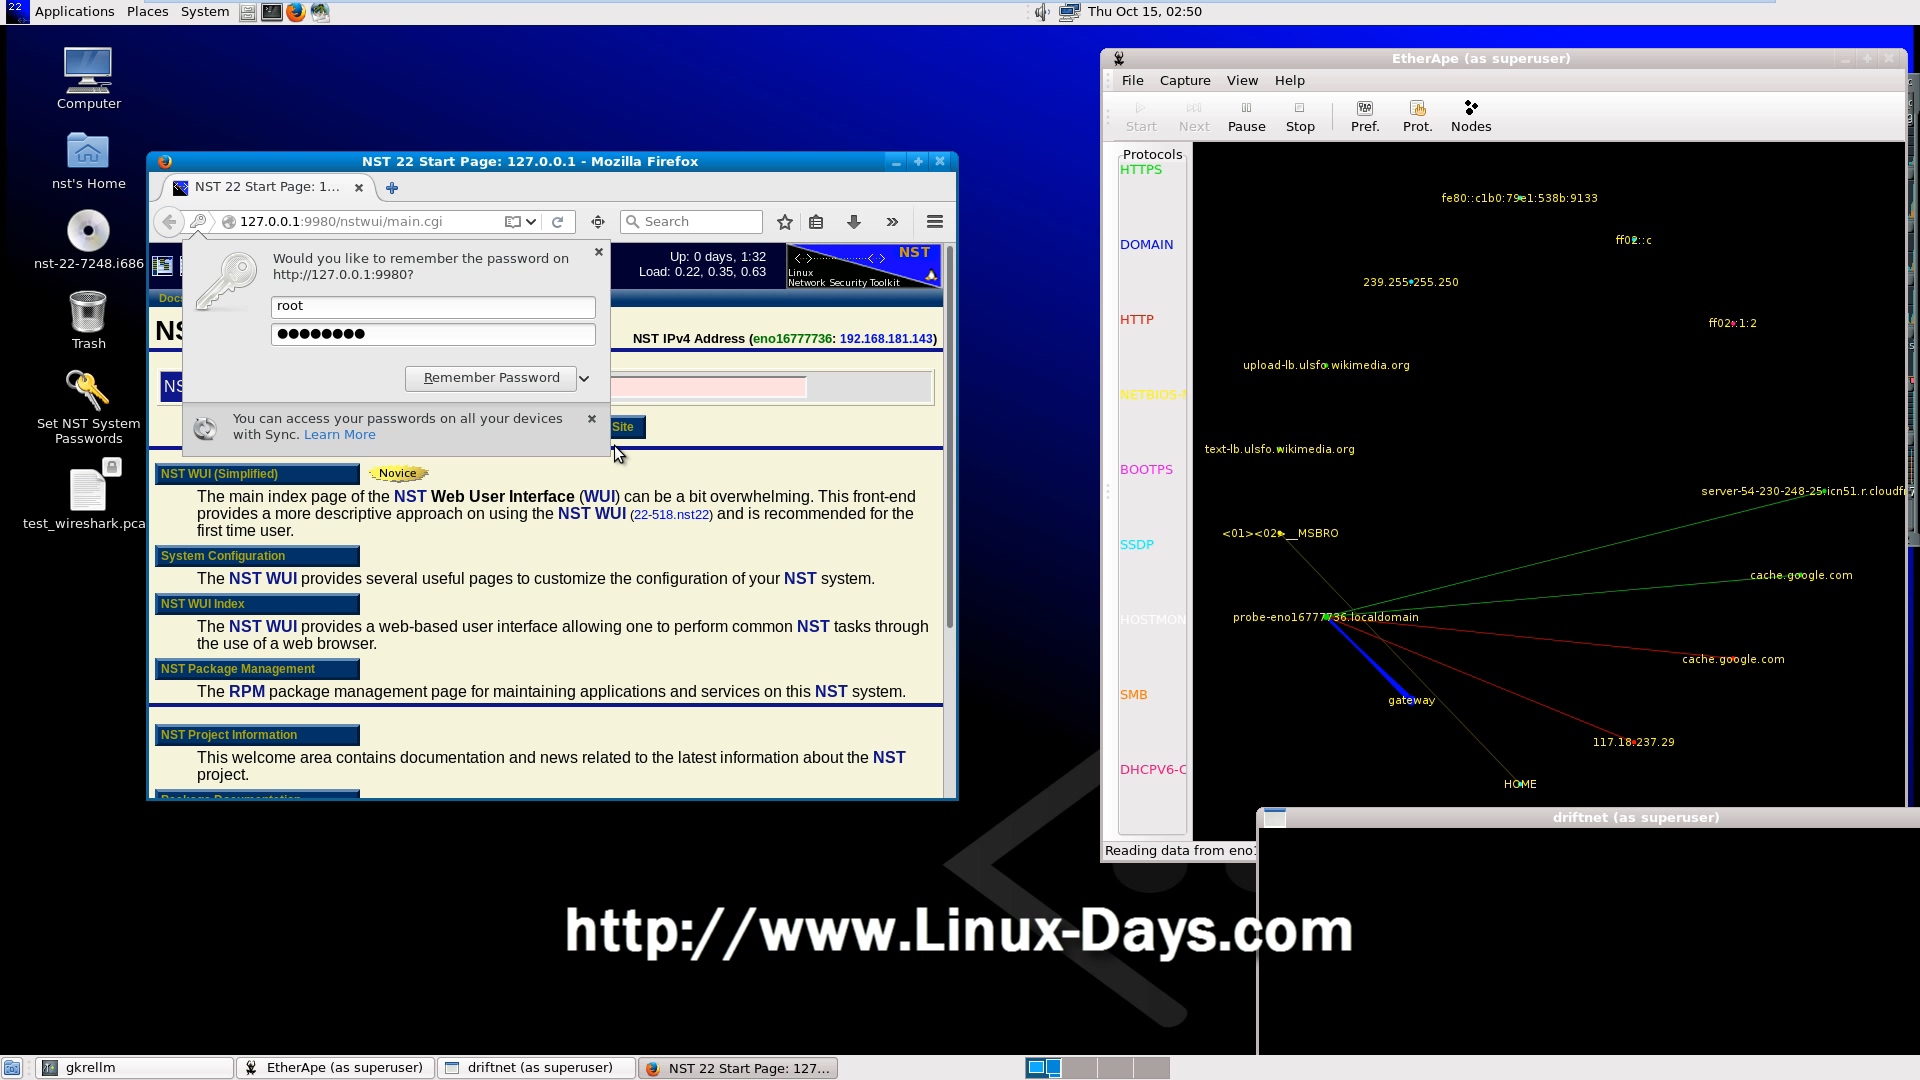Image resolution: width=1920 pixels, height=1080 pixels.
Task: Click the NST logo banner
Action: 864,266
